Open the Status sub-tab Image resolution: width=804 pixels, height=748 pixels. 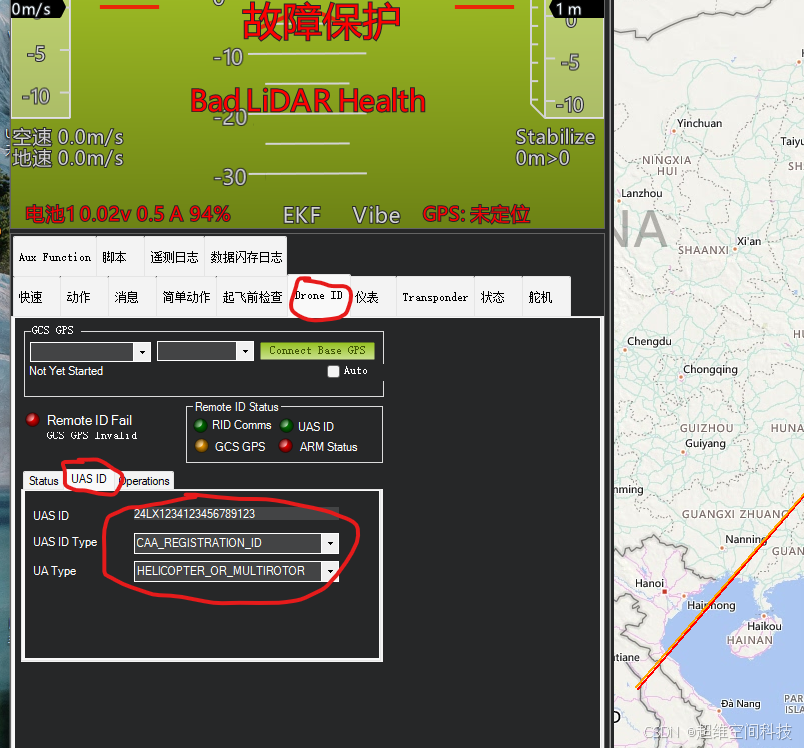pyautogui.click(x=44, y=481)
